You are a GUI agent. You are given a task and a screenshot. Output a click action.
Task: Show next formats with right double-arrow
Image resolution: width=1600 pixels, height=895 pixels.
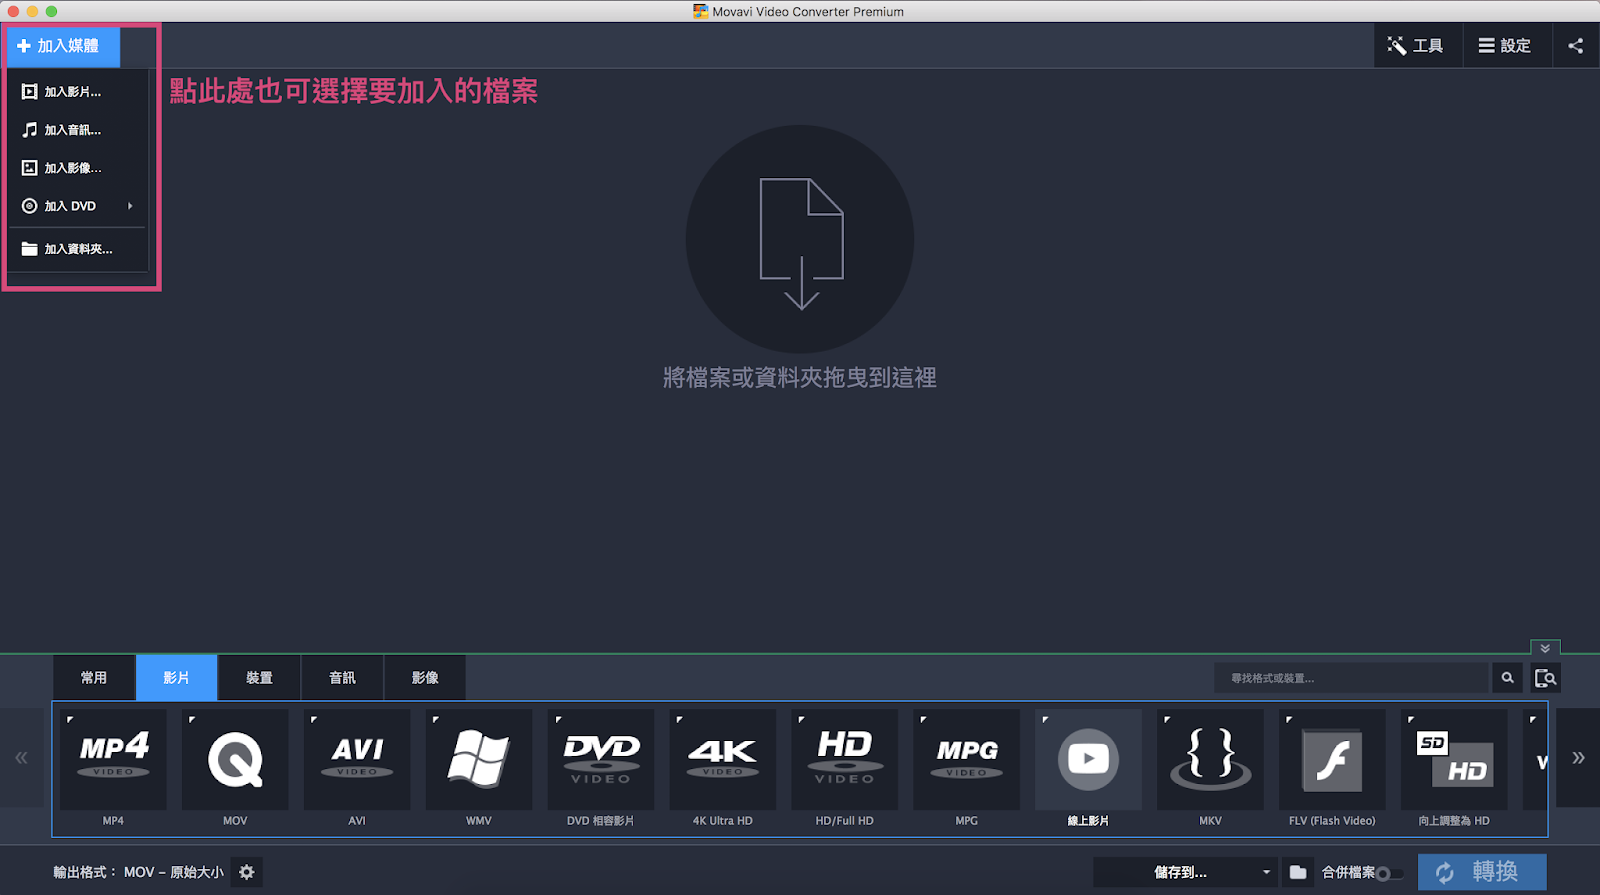pyautogui.click(x=1578, y=758)
